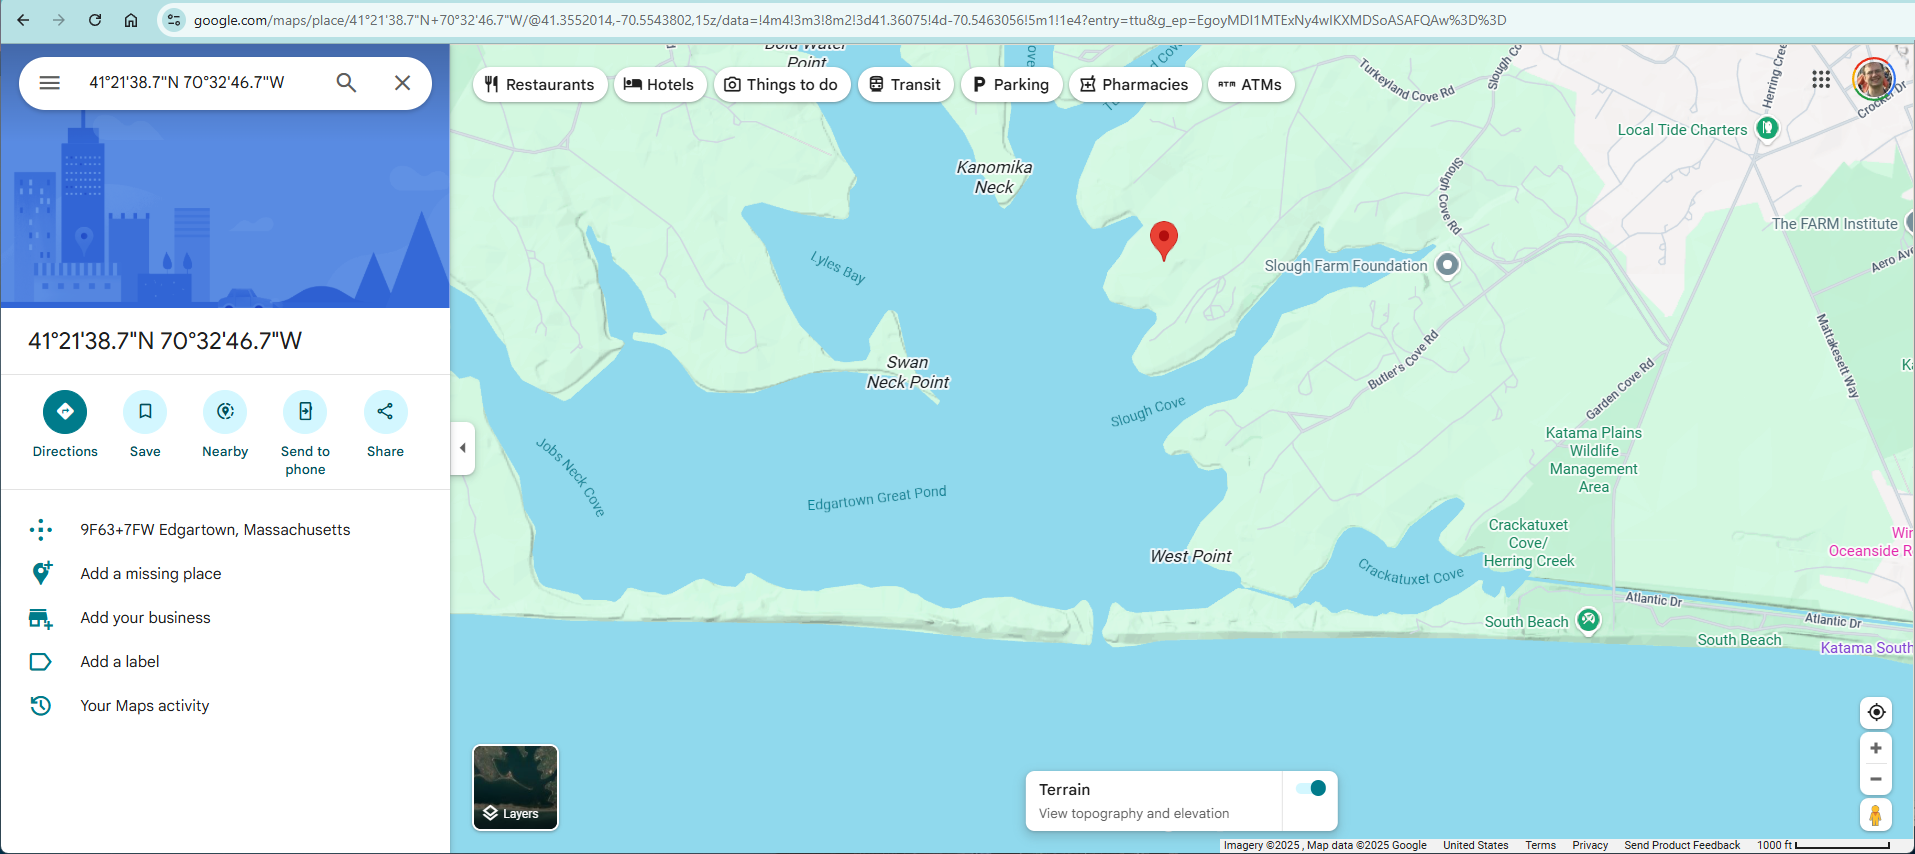The height and width of the screenshot is (854, 1915).
Task: Click the coordinates search field
Action: 200,83
